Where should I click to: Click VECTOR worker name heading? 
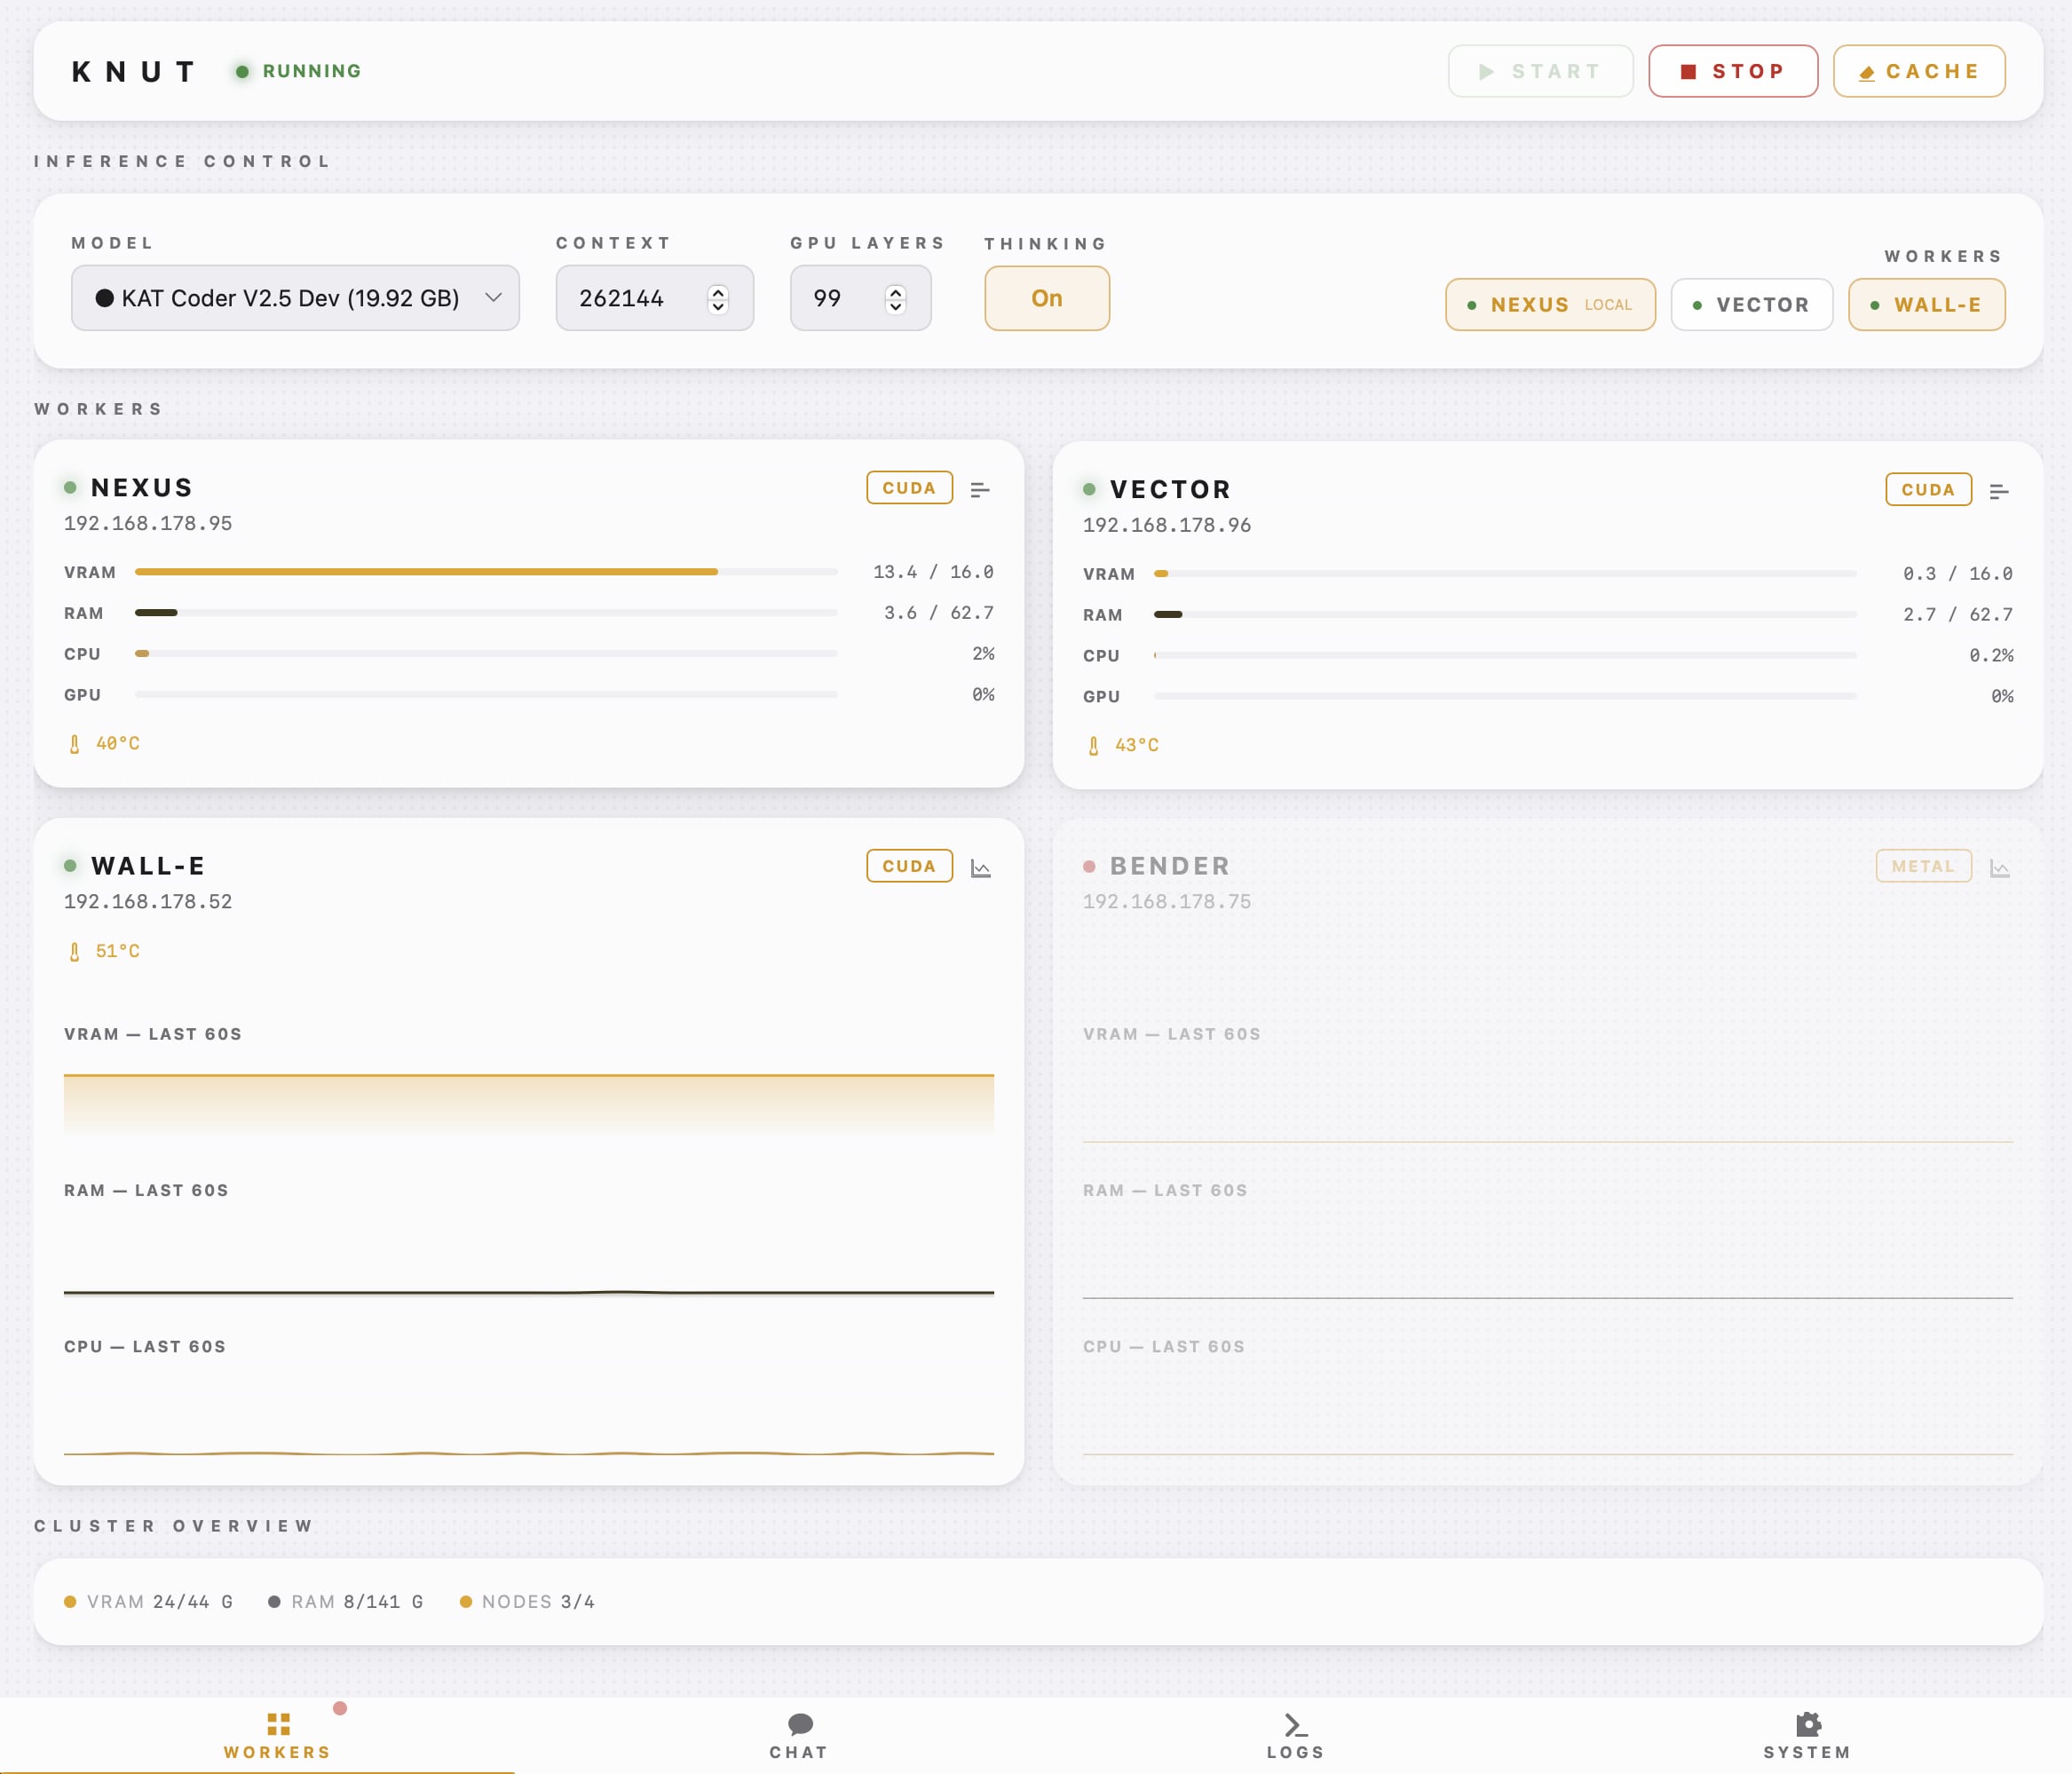[x=1170, y=490]
